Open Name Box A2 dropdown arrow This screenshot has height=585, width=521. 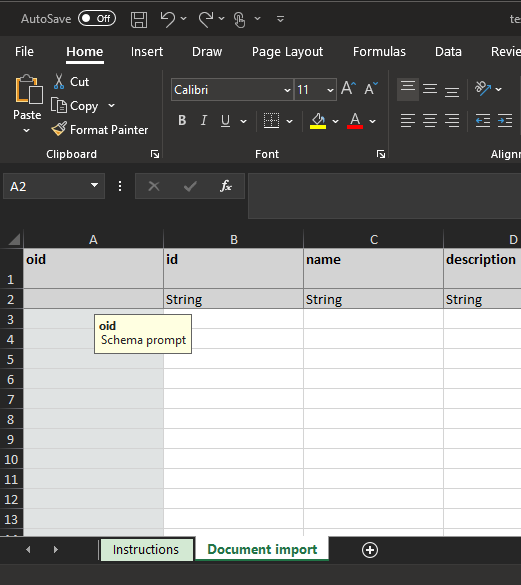(94, 185)
